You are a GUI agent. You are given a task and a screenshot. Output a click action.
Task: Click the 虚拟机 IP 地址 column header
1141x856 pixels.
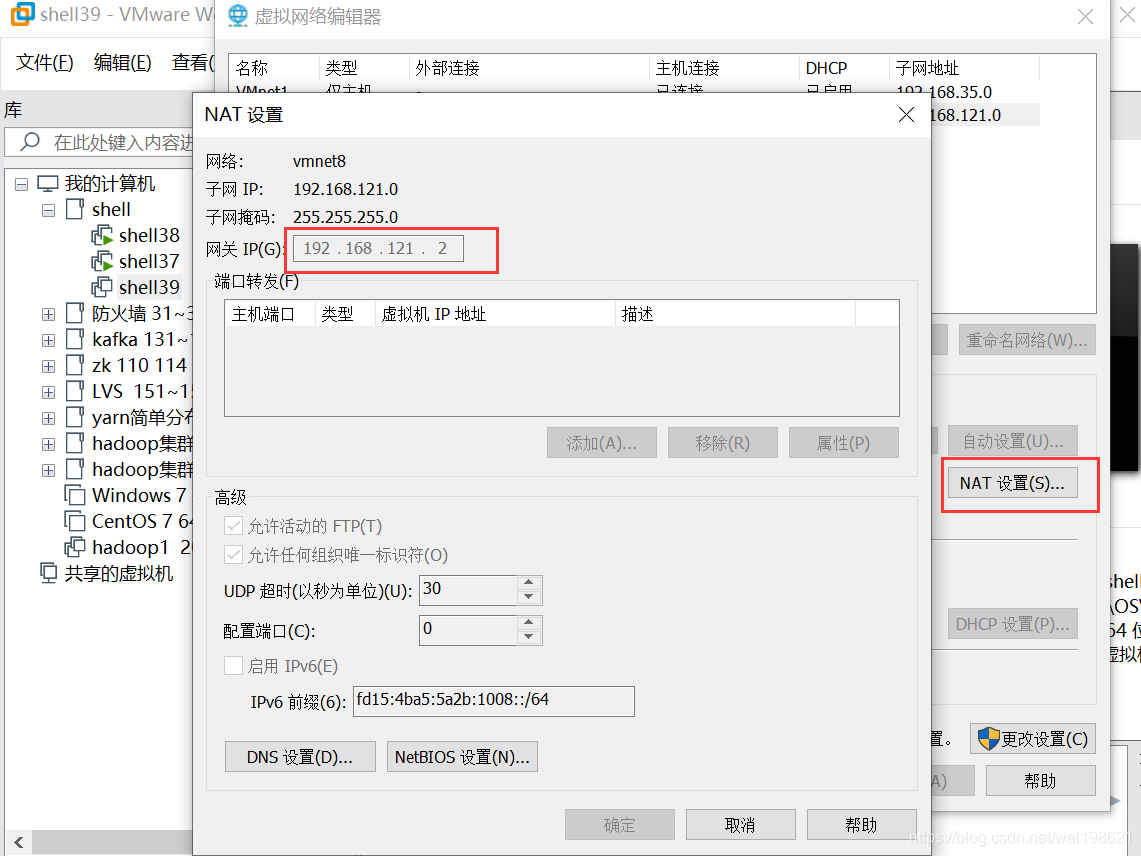point(495,314)
